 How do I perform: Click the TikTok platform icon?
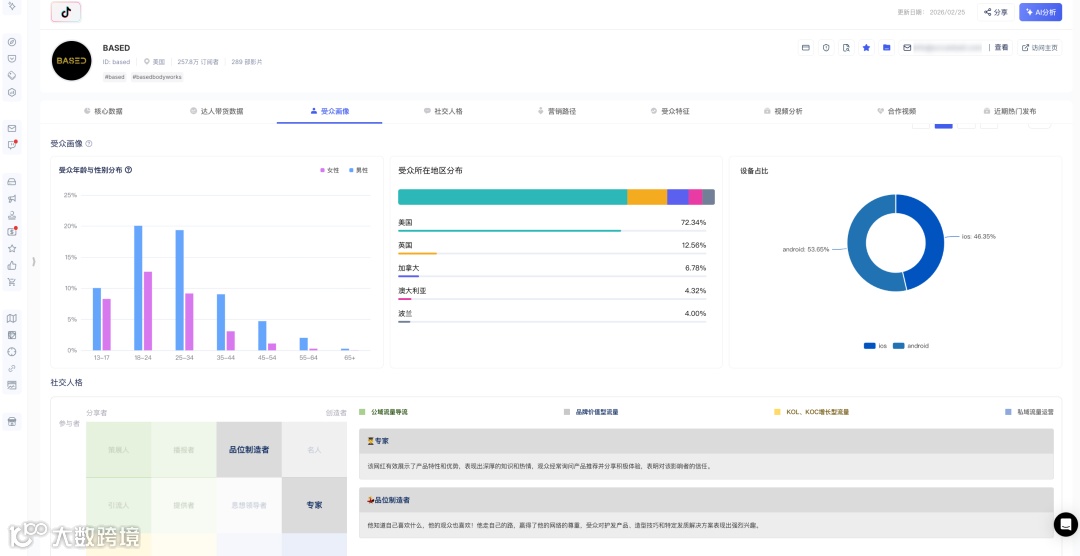tap(66, 12)
